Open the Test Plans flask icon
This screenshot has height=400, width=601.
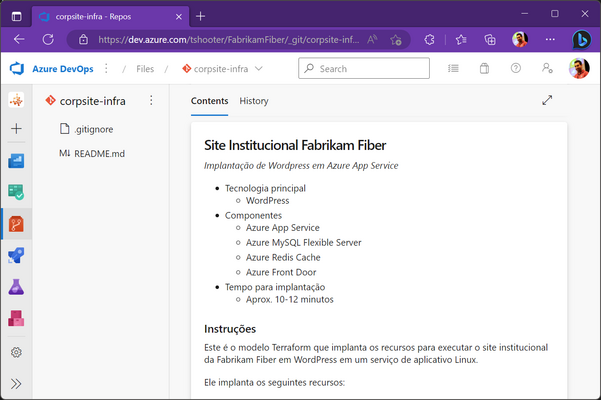(x=16, y=287)
